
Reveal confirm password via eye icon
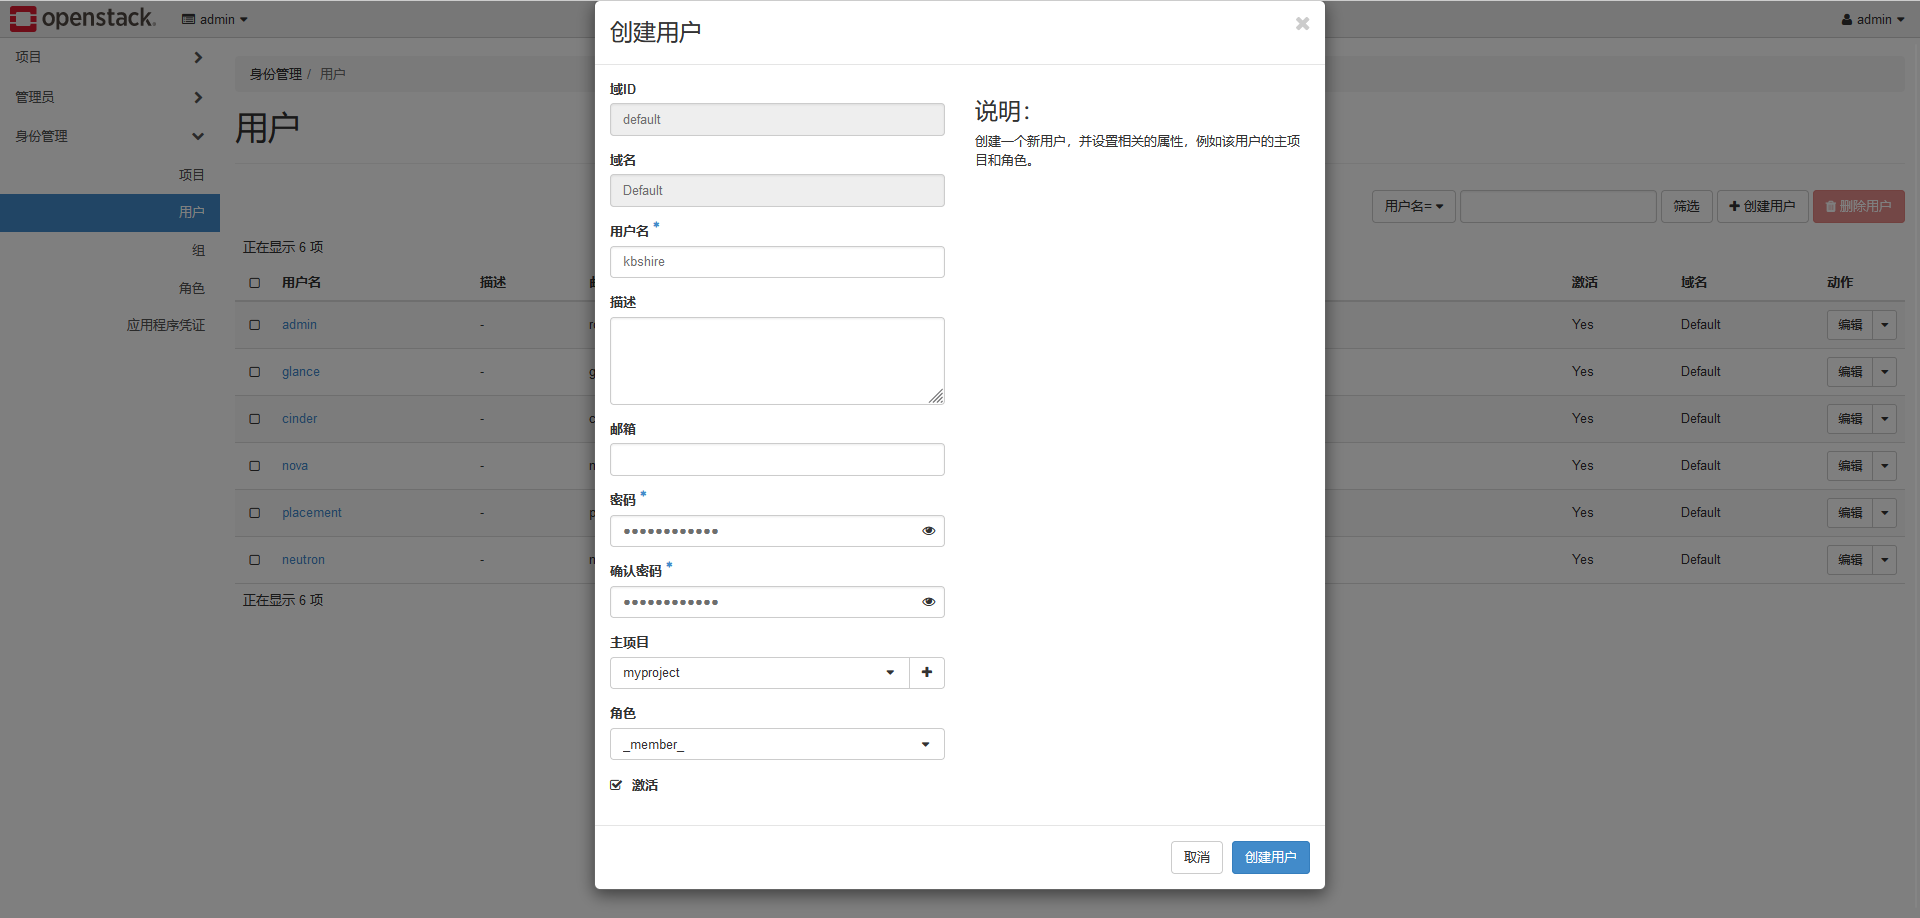[928, 602]
